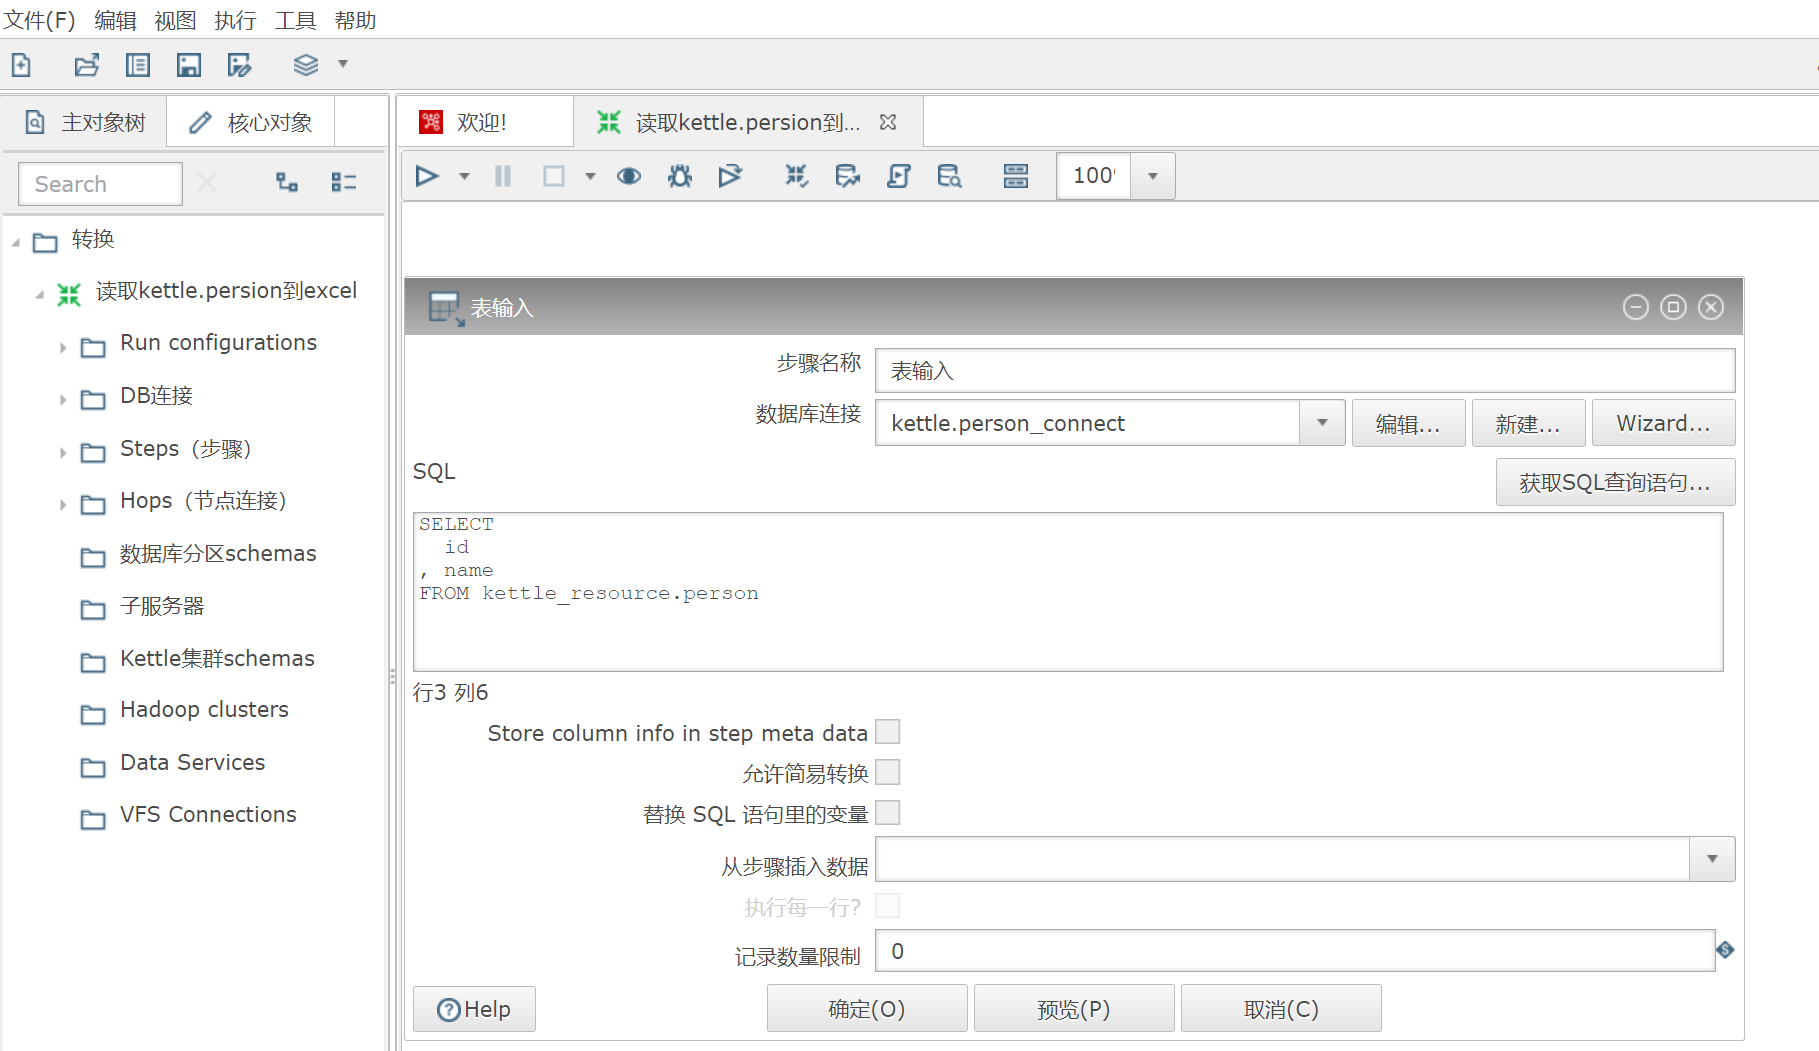1819x1051 pixels.
Task: Select 子服务器 tree item
Action: click(x=162, y=606)
